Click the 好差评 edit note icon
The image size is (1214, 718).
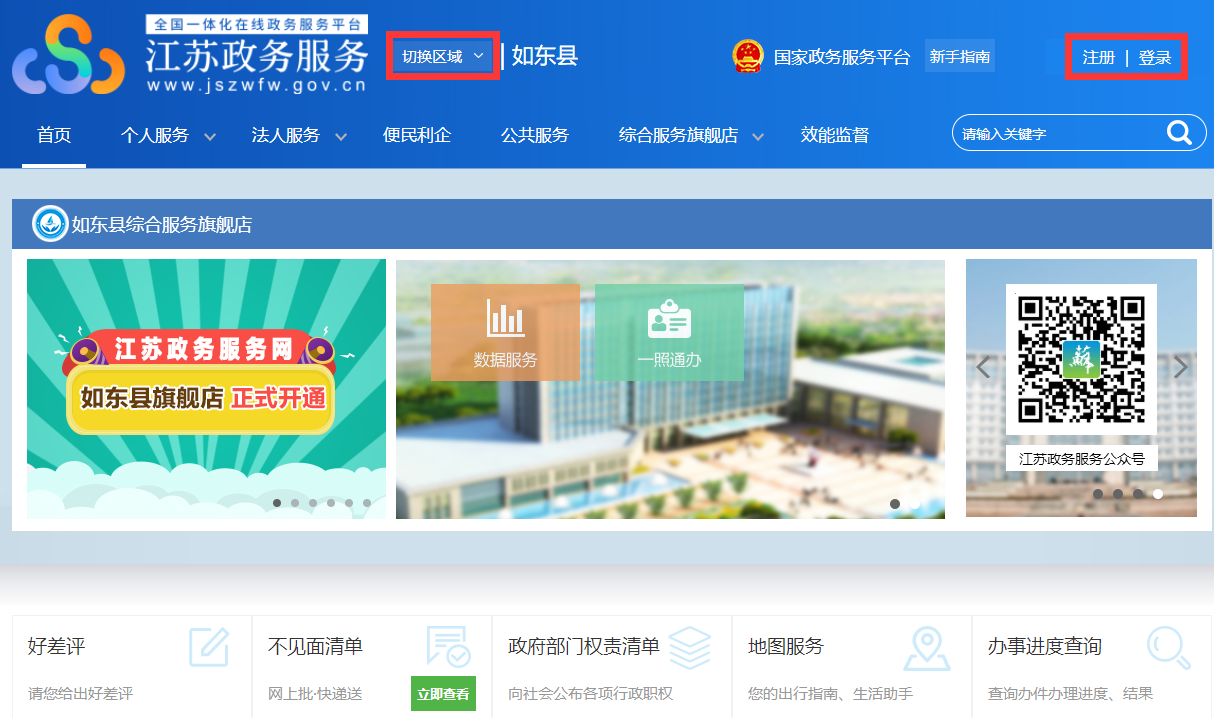(x=209, y=647)
